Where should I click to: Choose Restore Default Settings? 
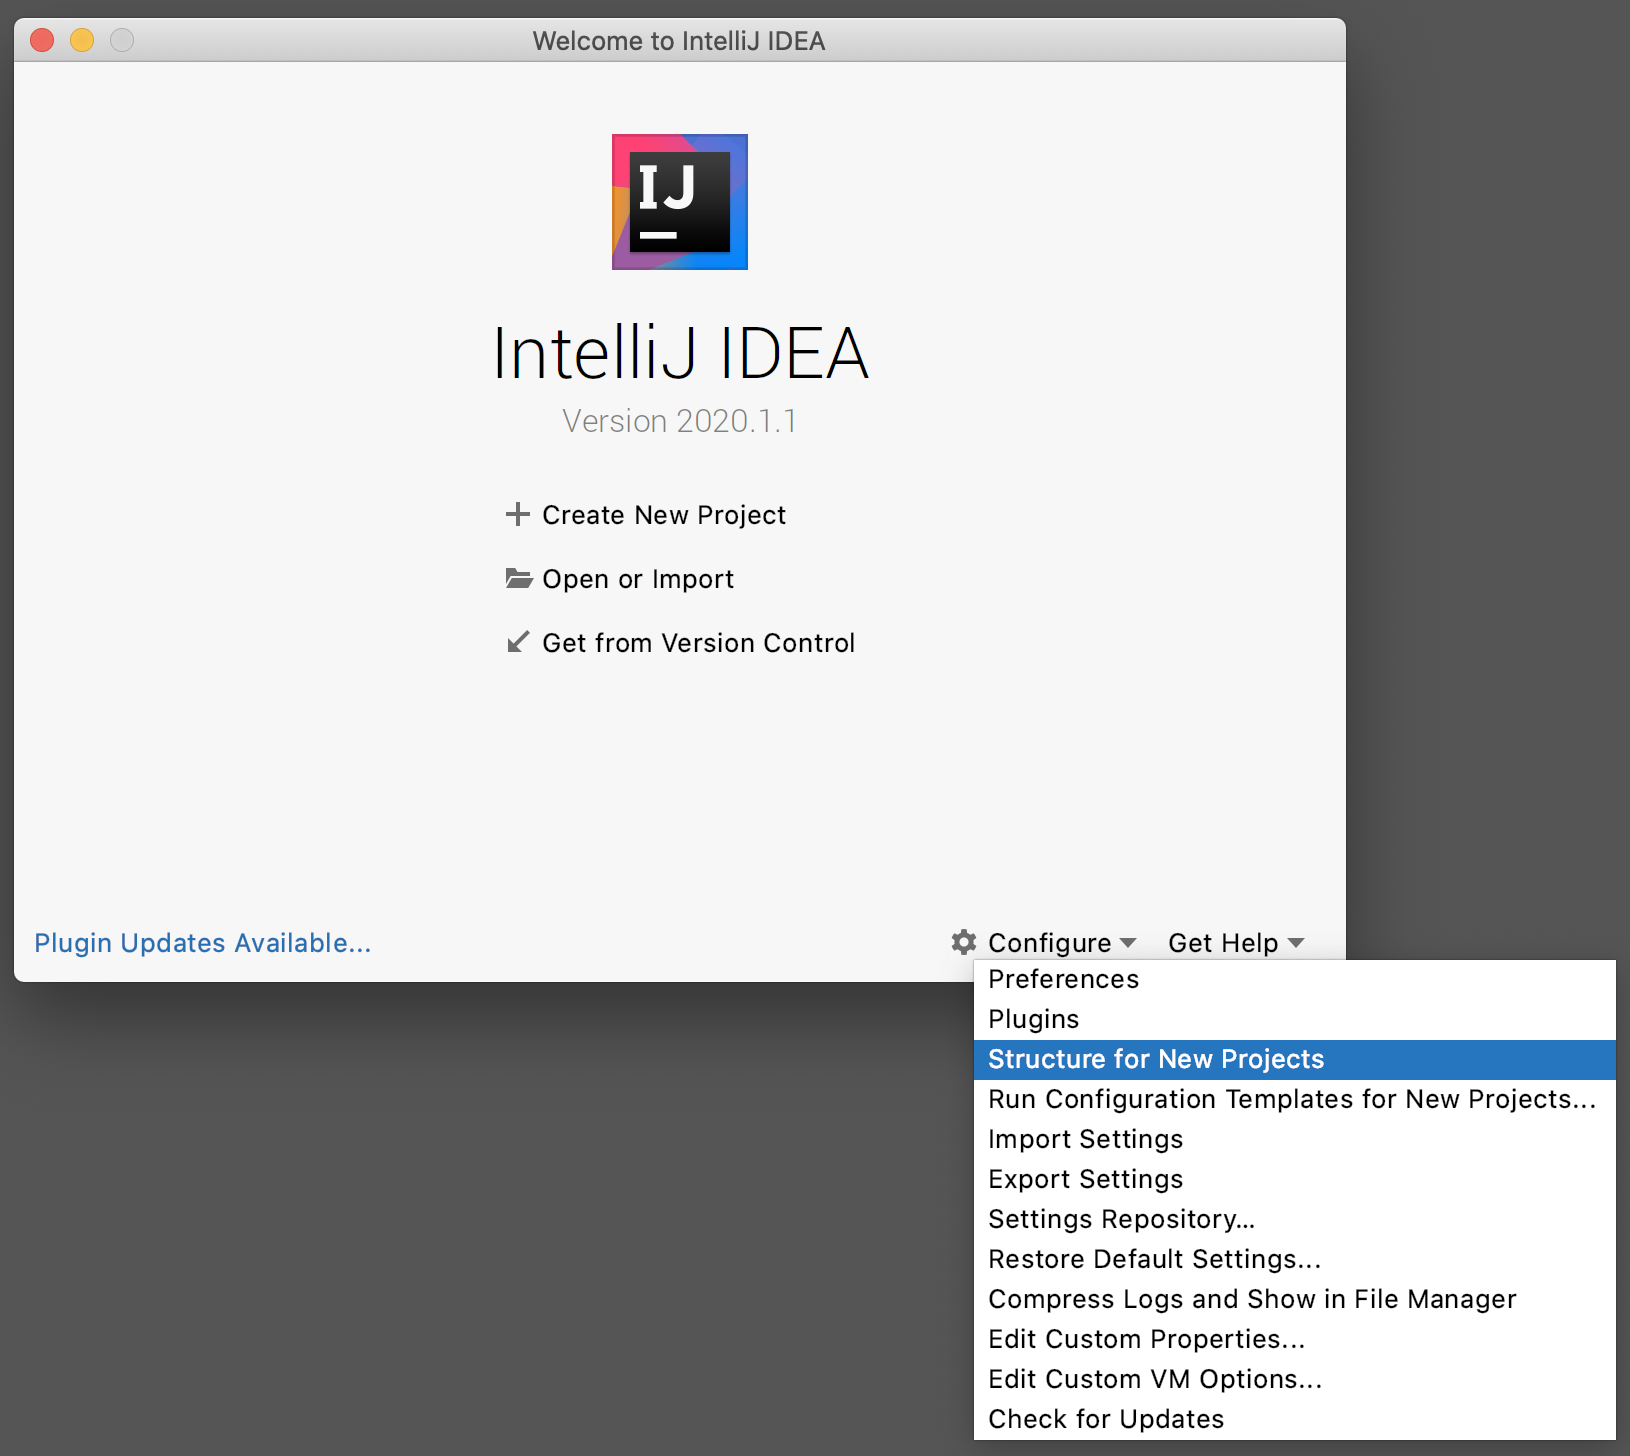pyautogui.click(x=1154, y=1259)
